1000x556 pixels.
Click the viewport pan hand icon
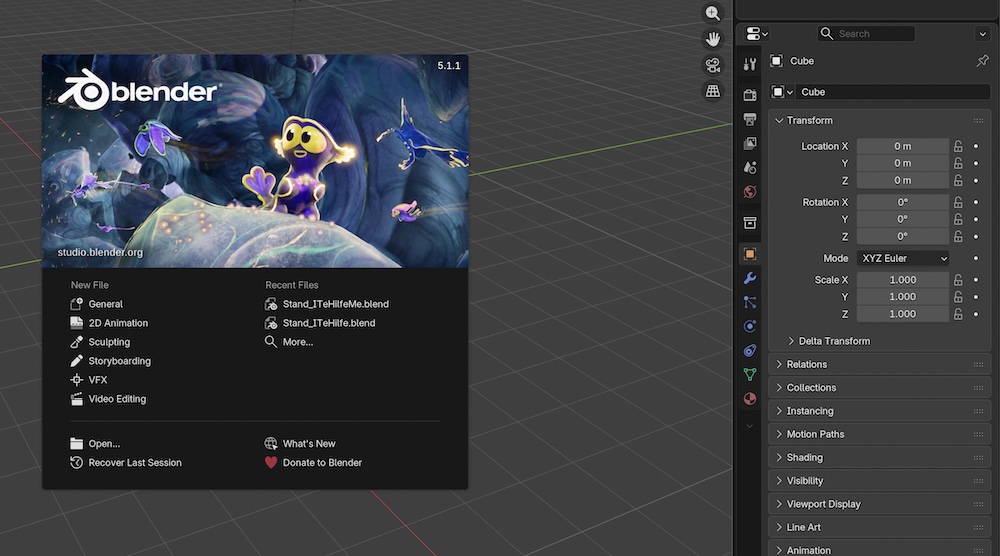coord(712,39)
